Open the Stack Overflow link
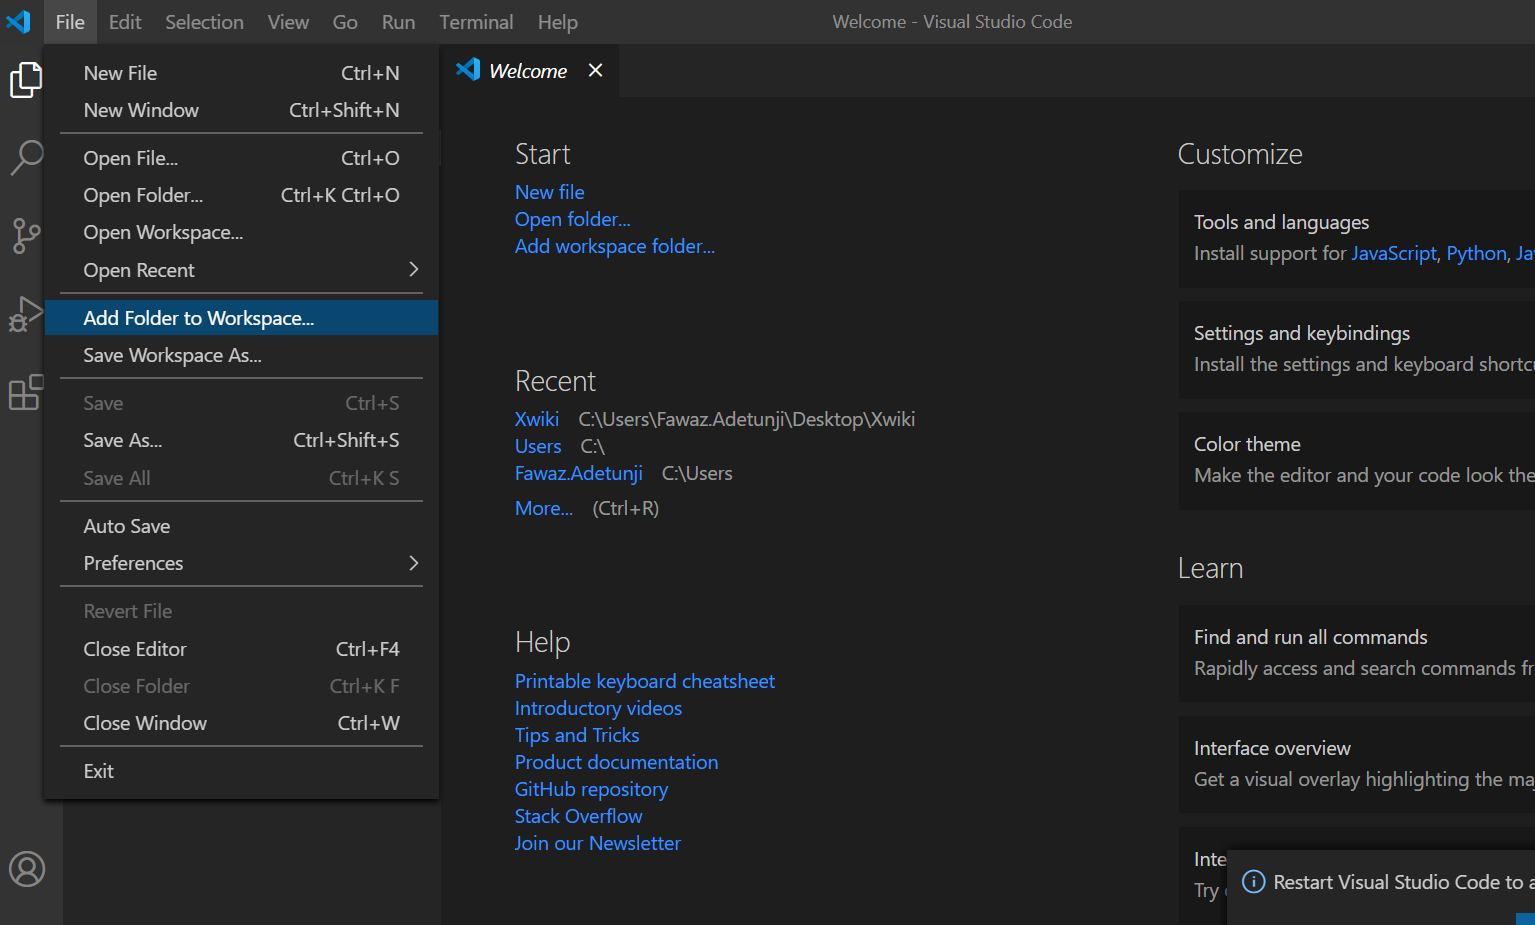 click(579, 816)
